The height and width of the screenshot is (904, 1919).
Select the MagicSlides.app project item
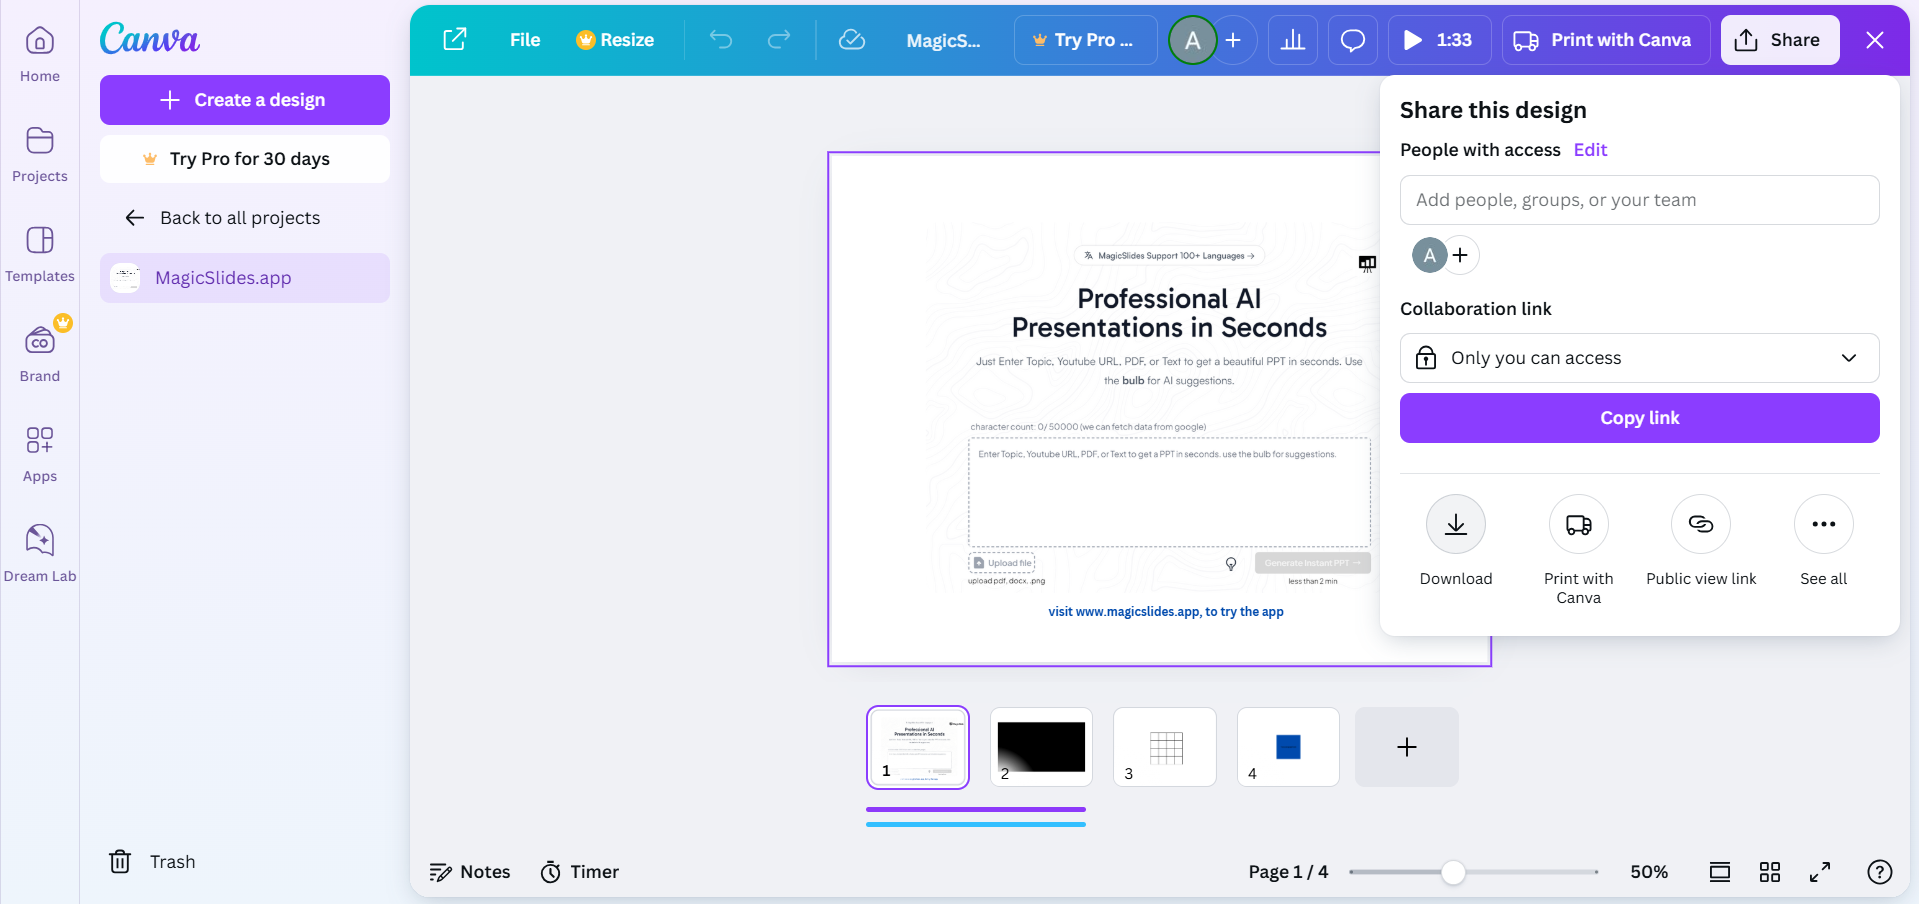coord(245,278)
